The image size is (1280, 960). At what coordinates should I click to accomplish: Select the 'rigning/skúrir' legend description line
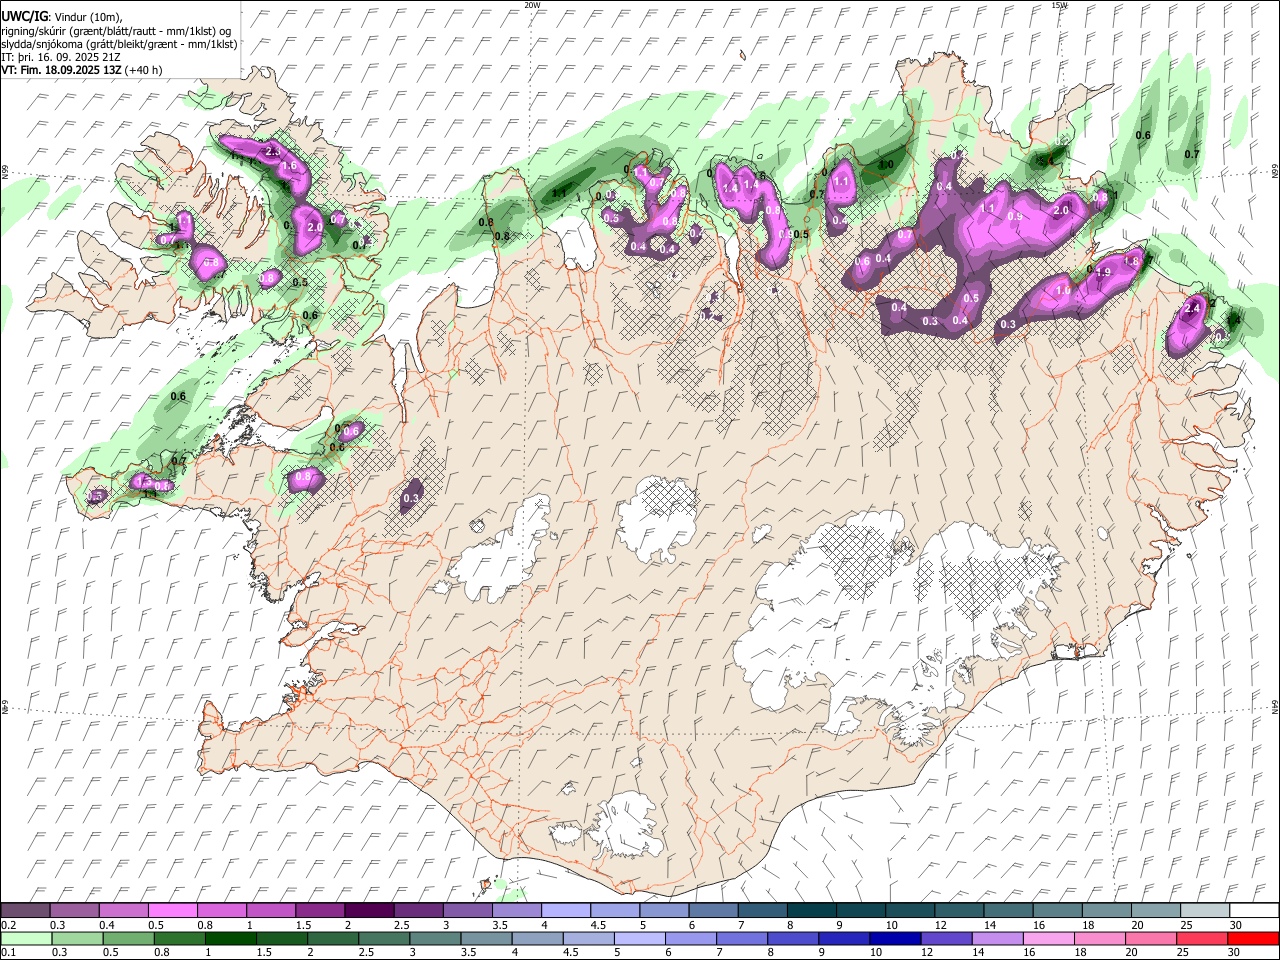point(117,31)
